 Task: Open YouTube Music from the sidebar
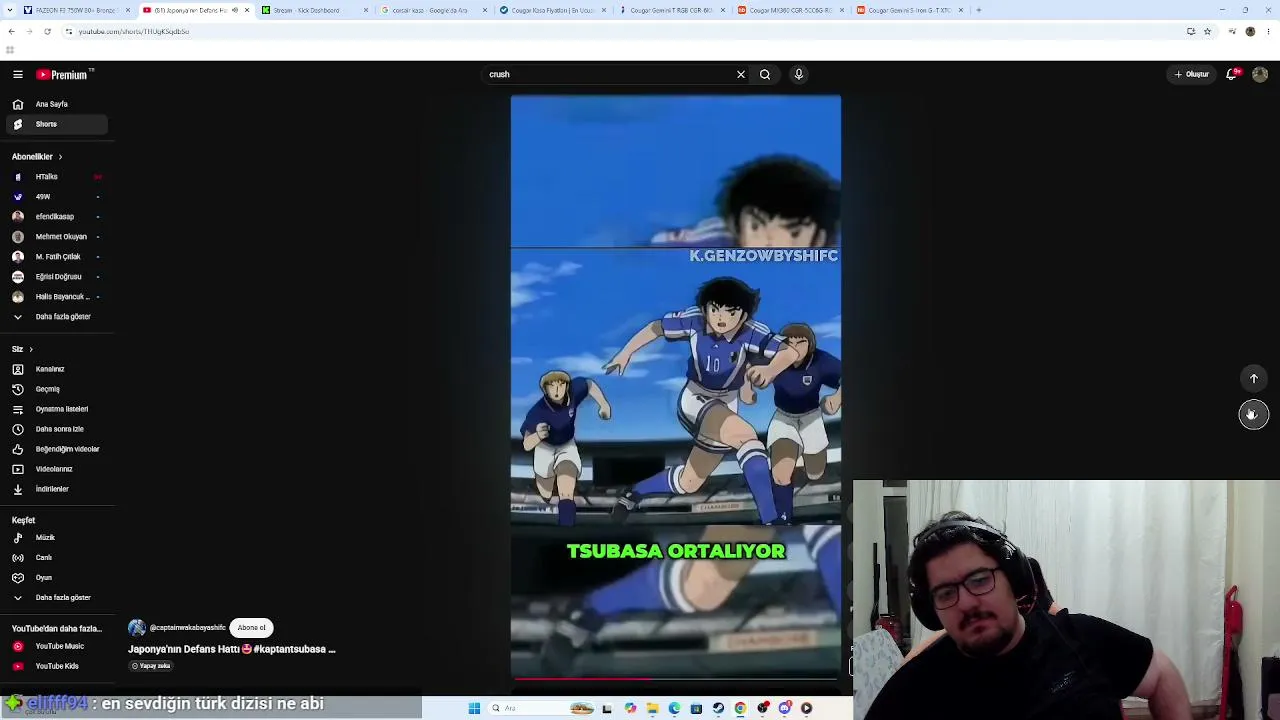(57, 646)
